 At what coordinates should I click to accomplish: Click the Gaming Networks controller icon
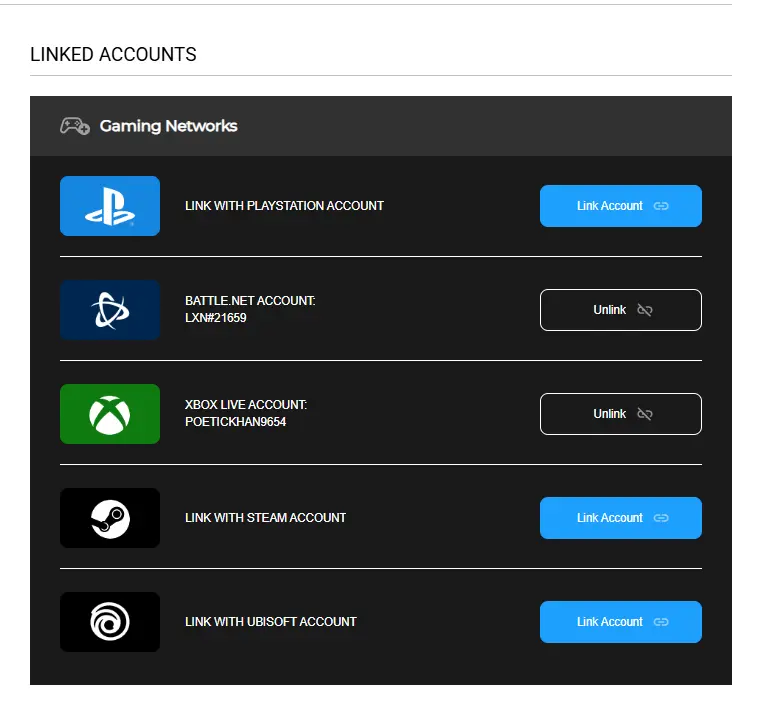[x=75, y=126]
